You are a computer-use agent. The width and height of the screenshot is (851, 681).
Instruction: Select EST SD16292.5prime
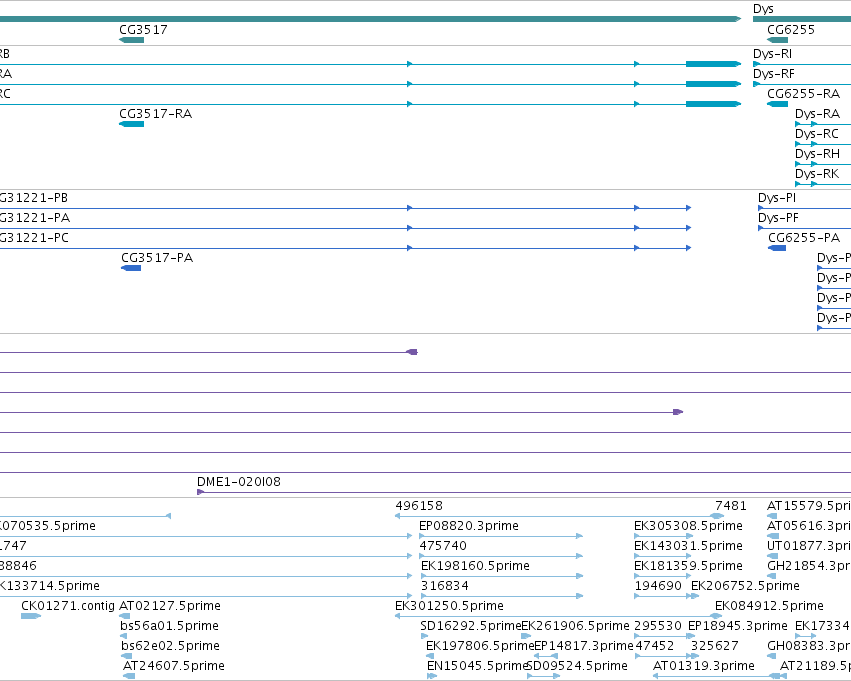click(x=471, y=626)
